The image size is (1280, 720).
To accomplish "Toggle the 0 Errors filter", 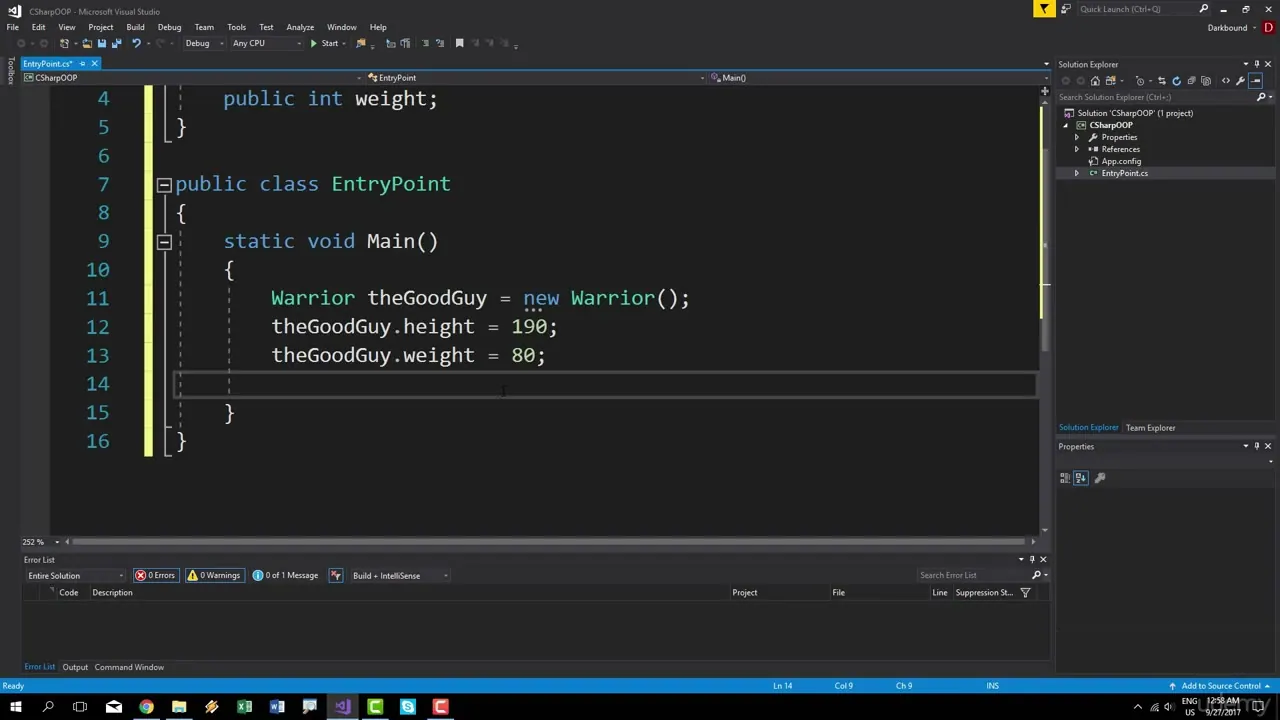I will pos(156,575).
